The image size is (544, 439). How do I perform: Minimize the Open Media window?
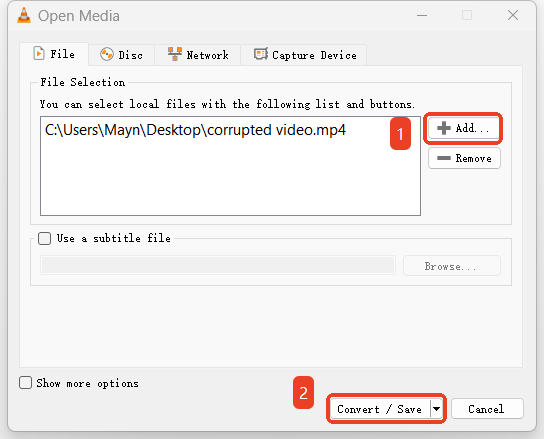pos(422,15)
